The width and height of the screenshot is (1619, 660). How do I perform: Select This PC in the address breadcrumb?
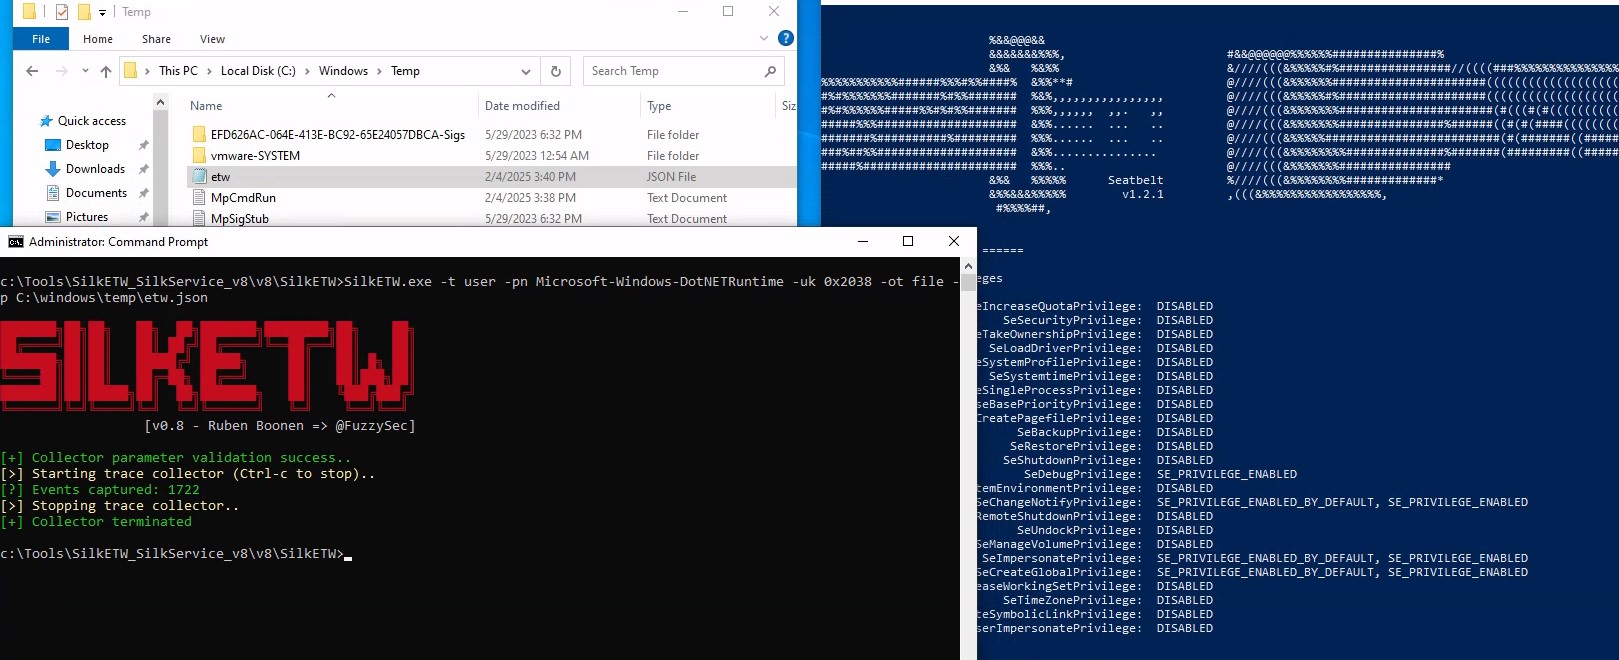(x=178, y=71)
